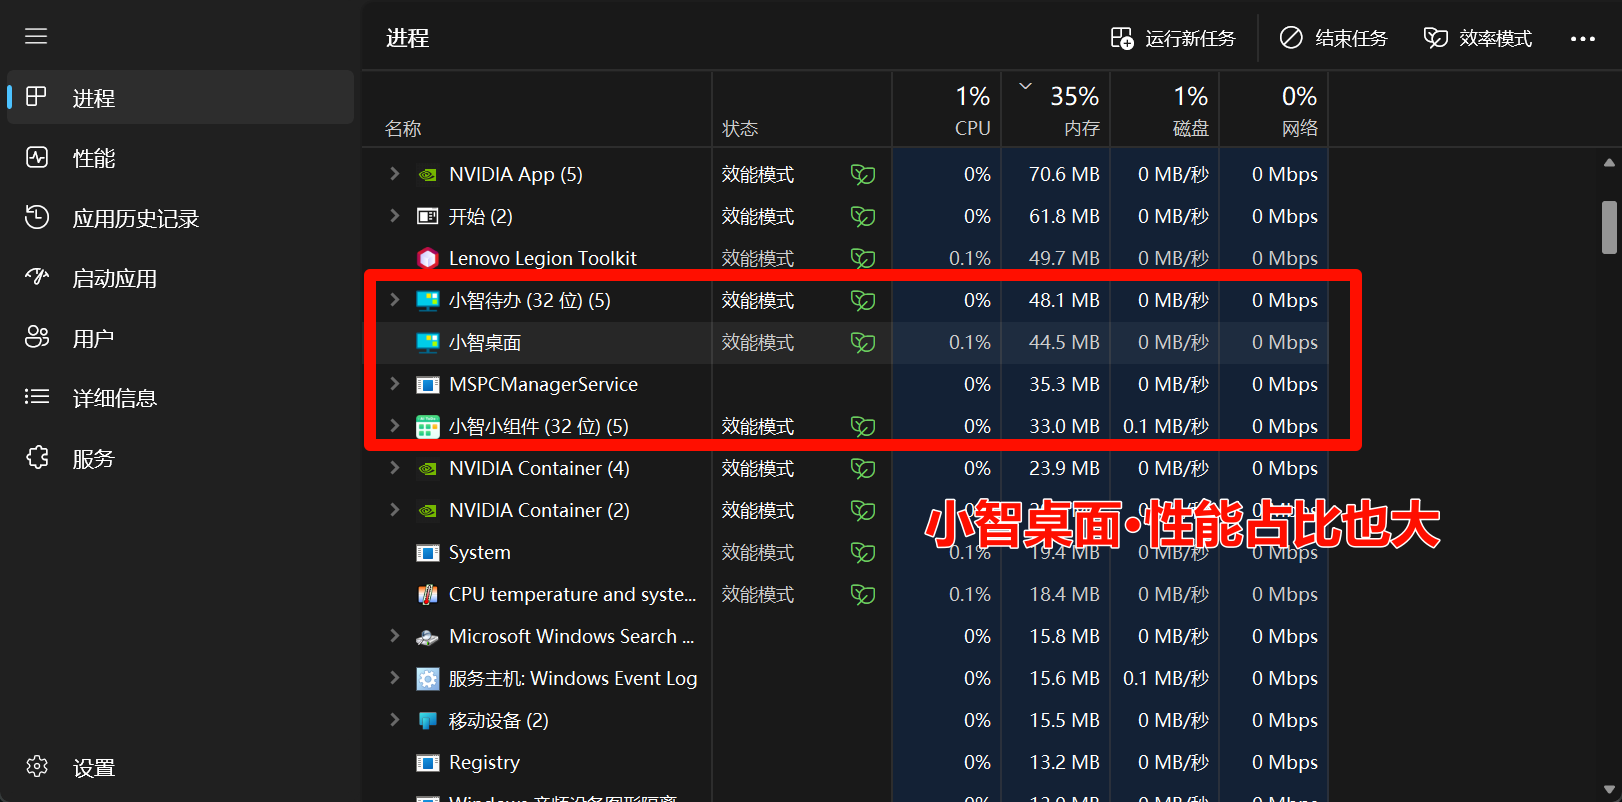Click 运行新任务 button
The image size is (1622, 802).
click(1173, 38)
